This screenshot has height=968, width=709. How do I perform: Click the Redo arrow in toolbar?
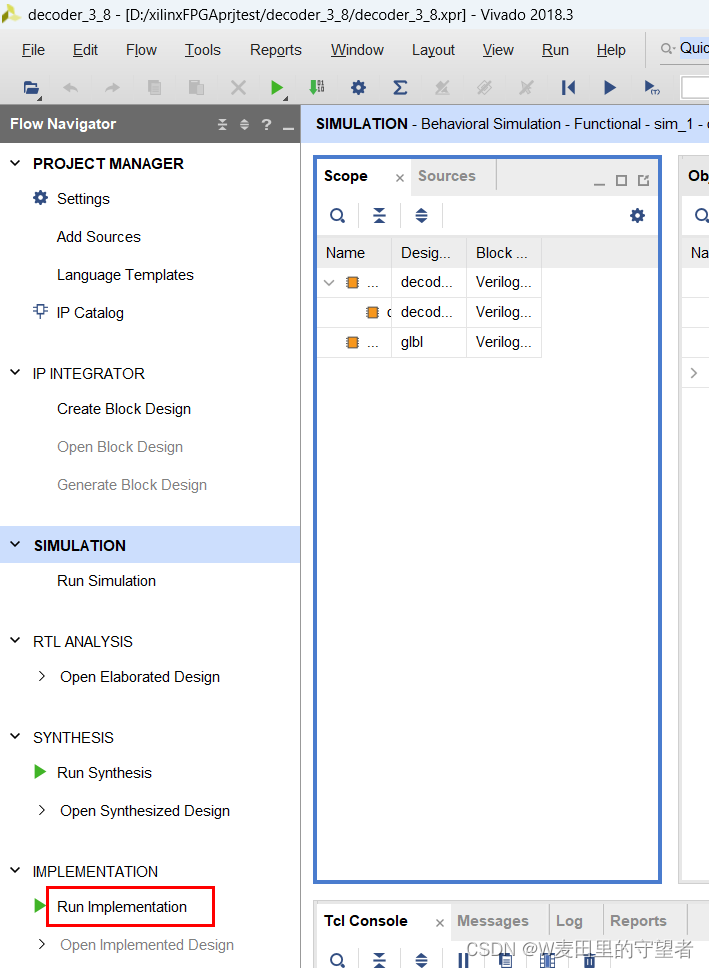pyautogui.click(x=112, y=88)
